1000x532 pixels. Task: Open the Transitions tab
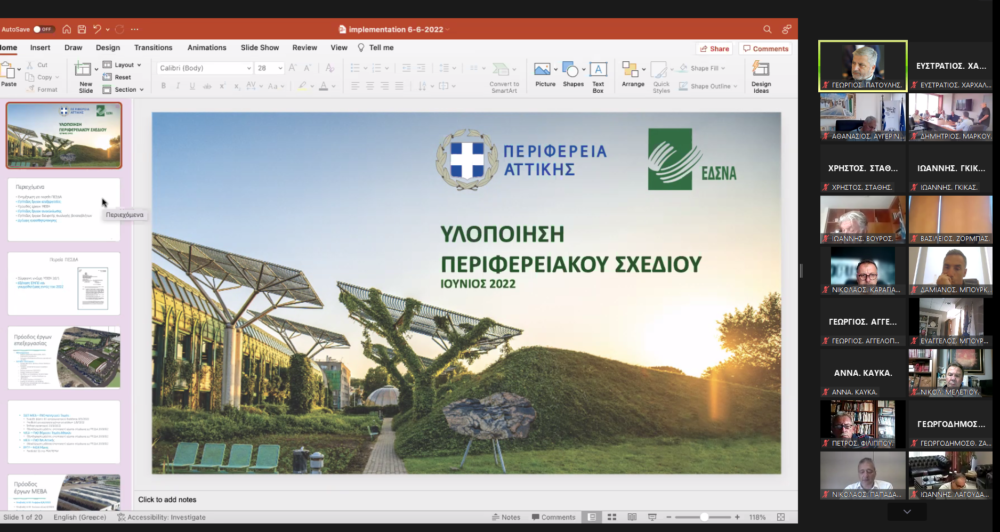[153, 48]
